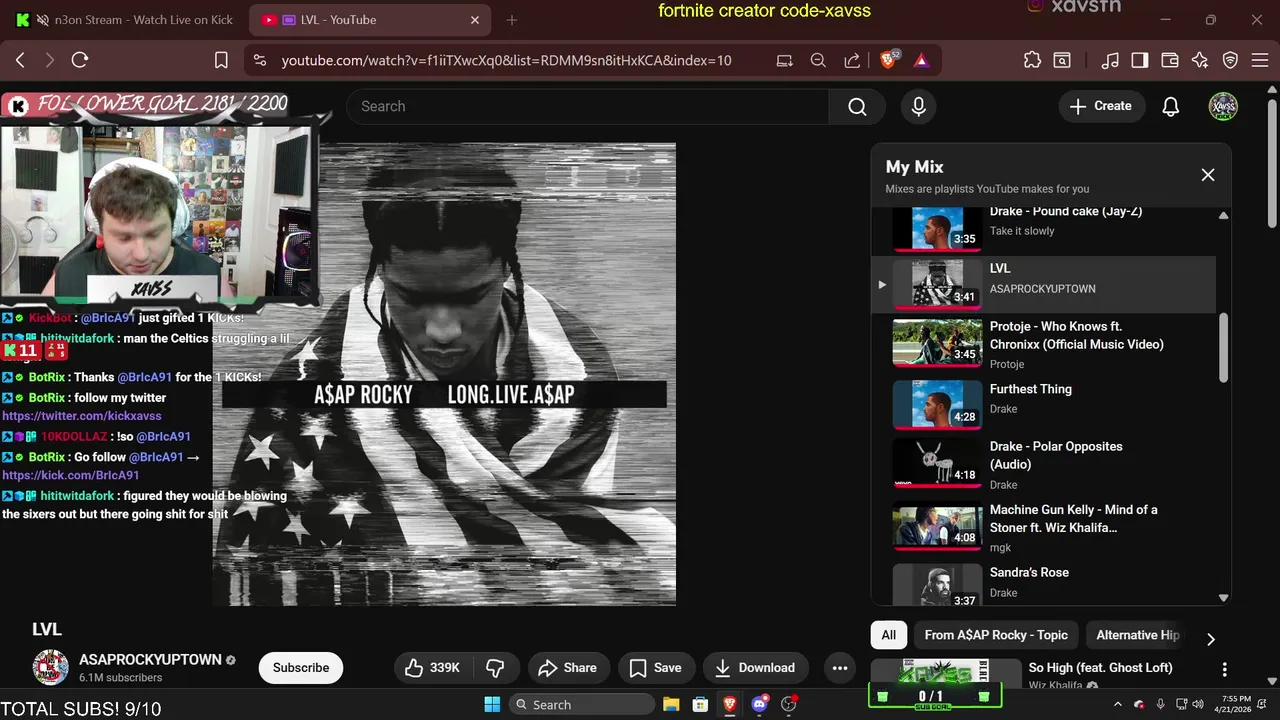Click the address bar URL
1280x720 pixels.
pyautogui.click(x=506, y=60)
